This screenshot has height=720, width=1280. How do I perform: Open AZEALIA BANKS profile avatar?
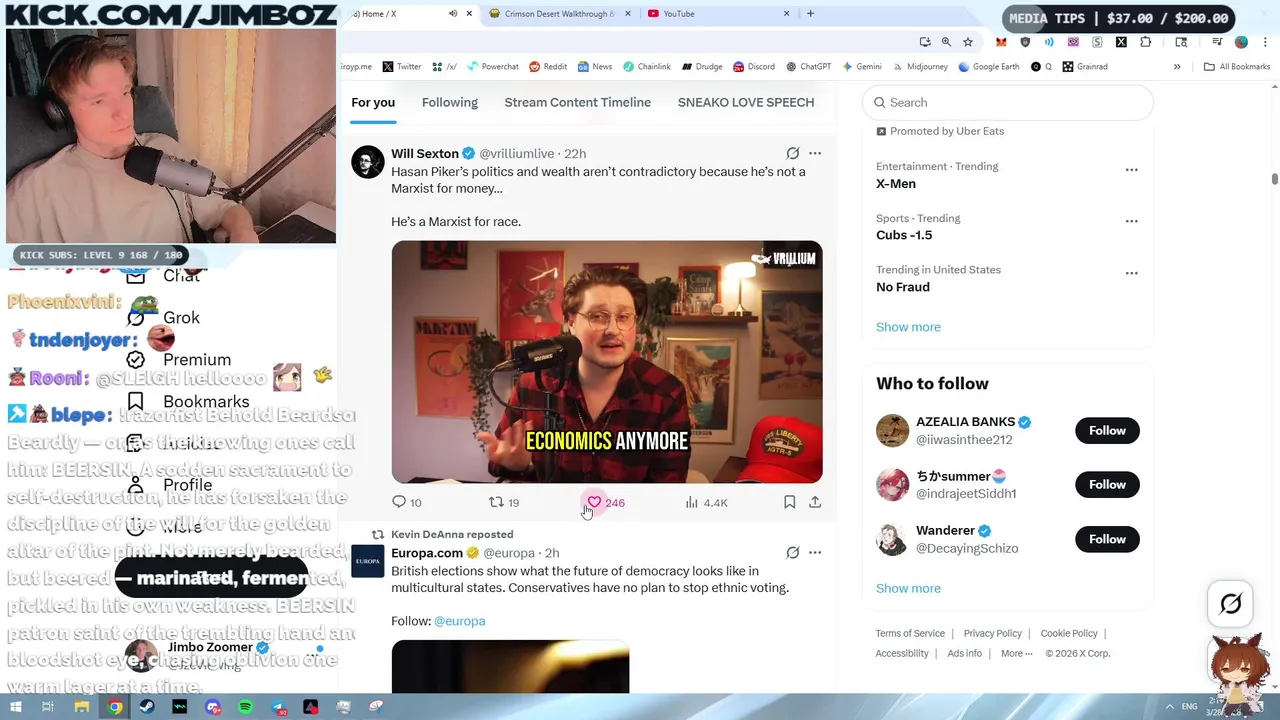(x=892, y=430)
